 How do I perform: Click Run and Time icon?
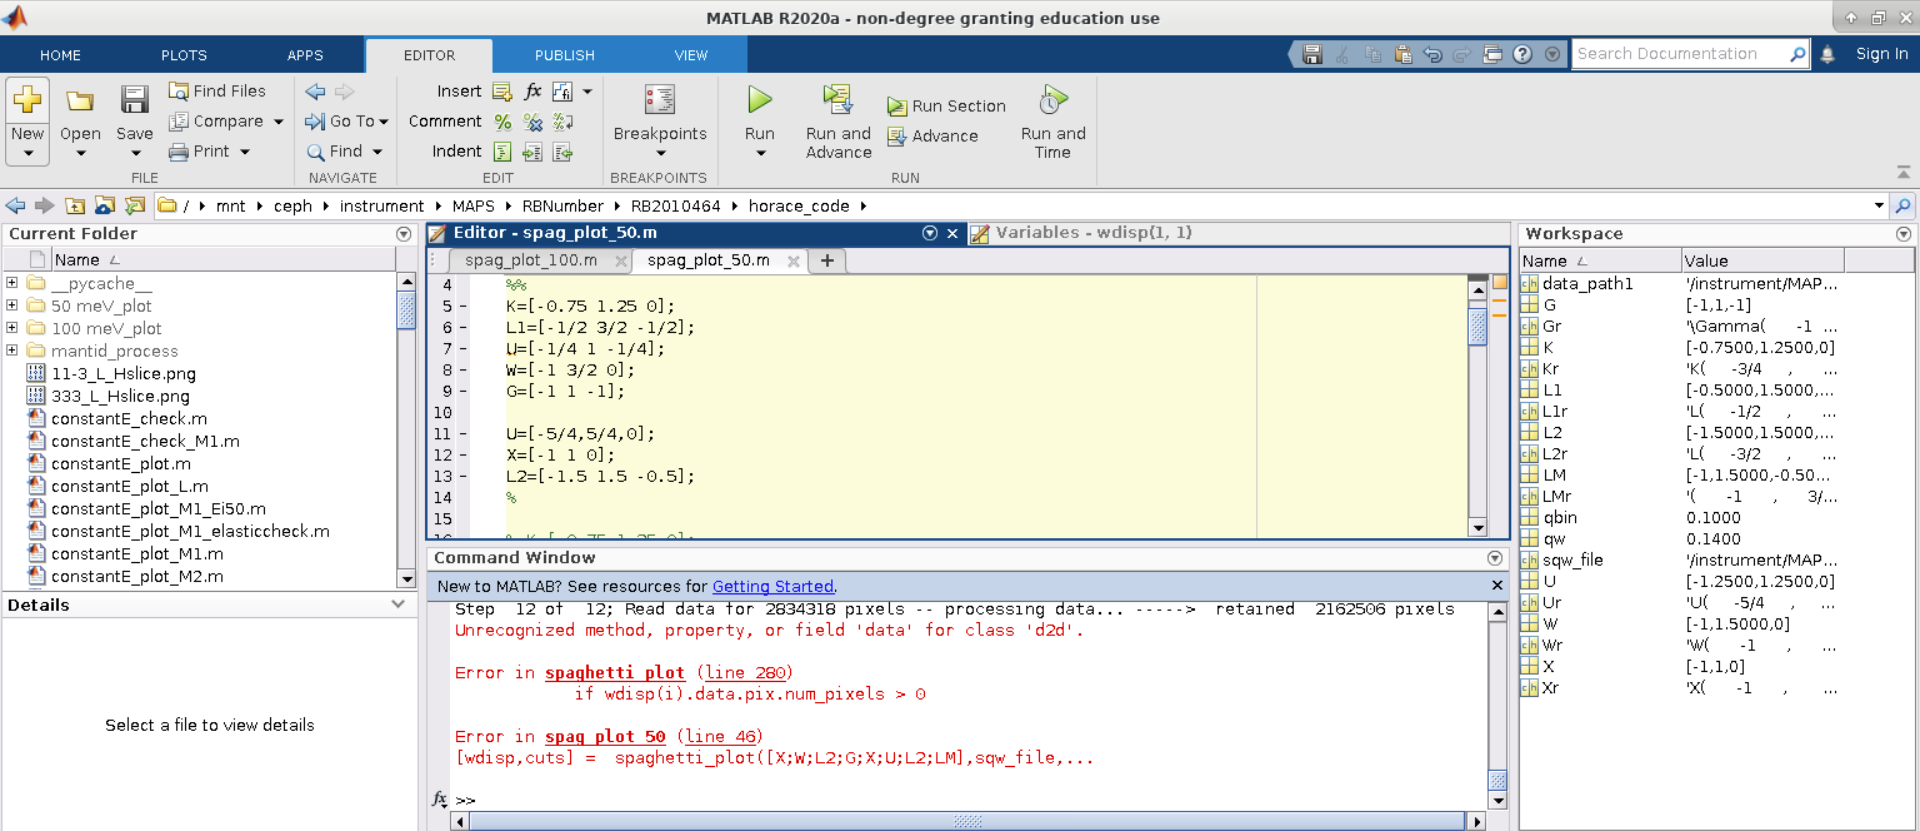tap(1052, 99)
